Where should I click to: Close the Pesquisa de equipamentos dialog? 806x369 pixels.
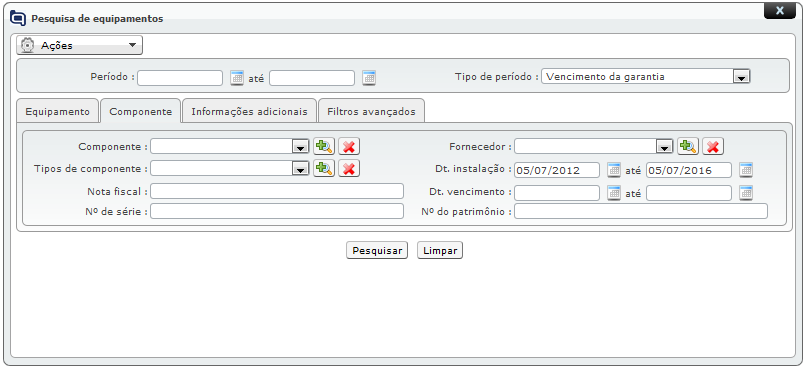pos(780,10)
